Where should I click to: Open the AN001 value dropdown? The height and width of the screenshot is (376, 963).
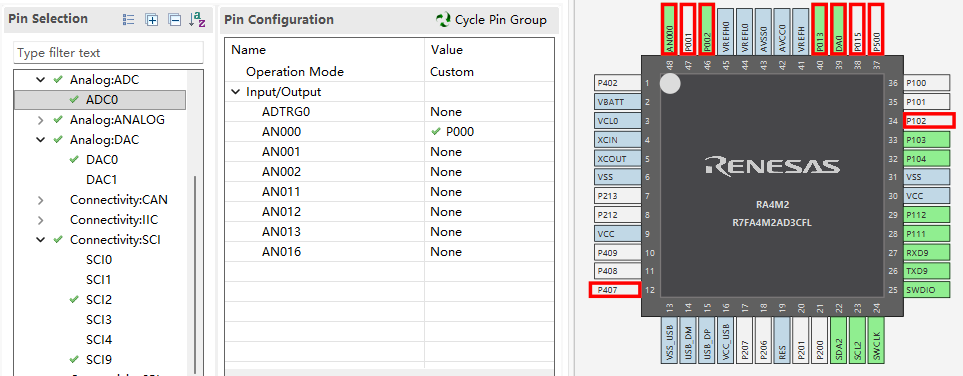(489, 152)
